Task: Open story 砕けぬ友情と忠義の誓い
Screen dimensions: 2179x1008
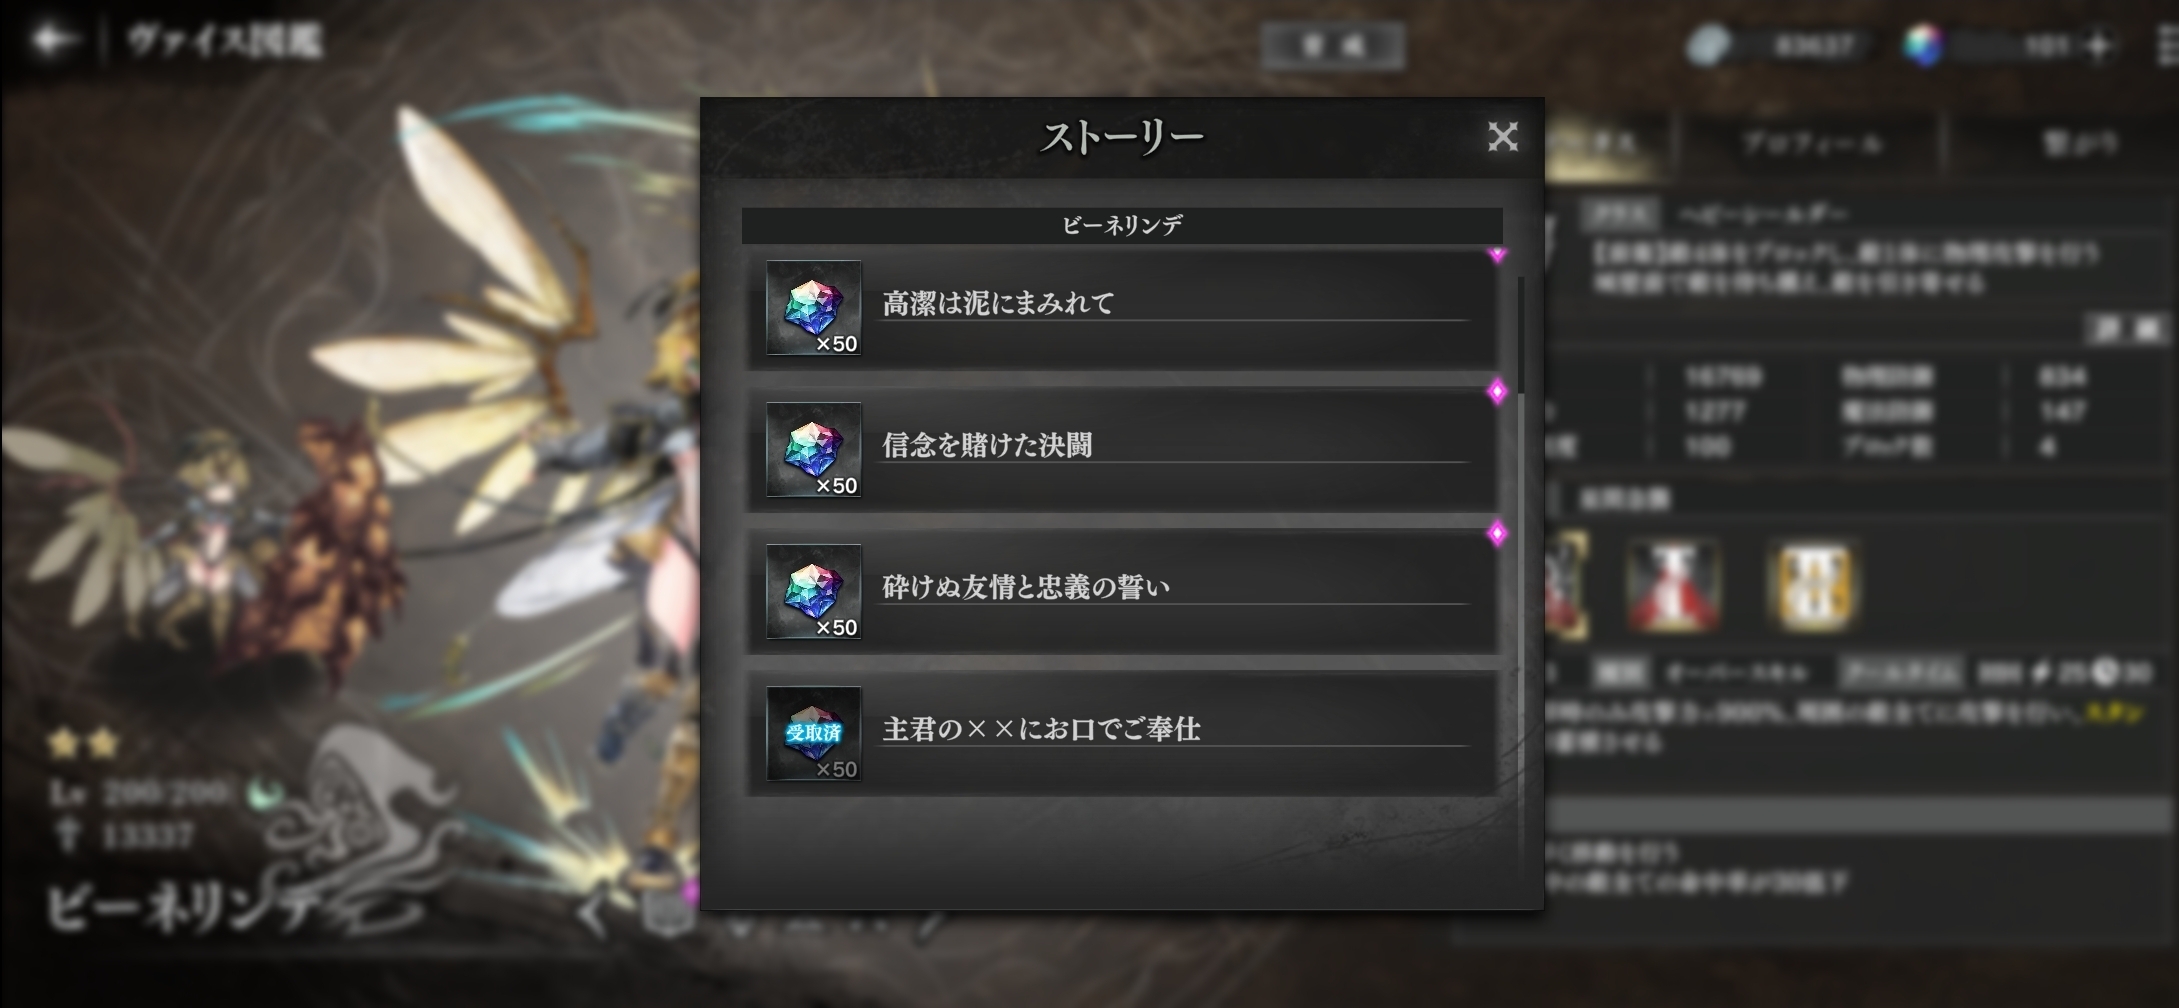Action: tap(1122, 592)
